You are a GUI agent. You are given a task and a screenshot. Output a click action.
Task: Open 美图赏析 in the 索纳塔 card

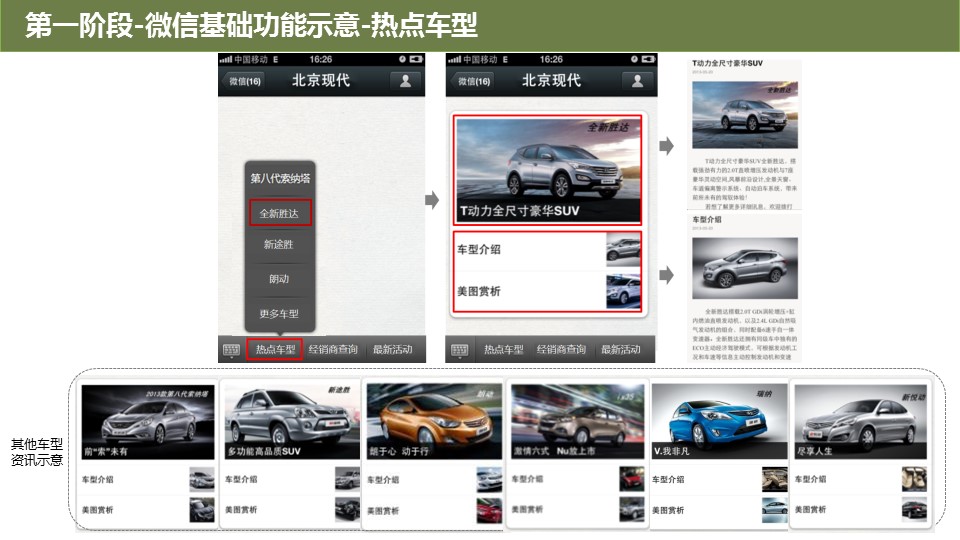[x=148, y=509]
